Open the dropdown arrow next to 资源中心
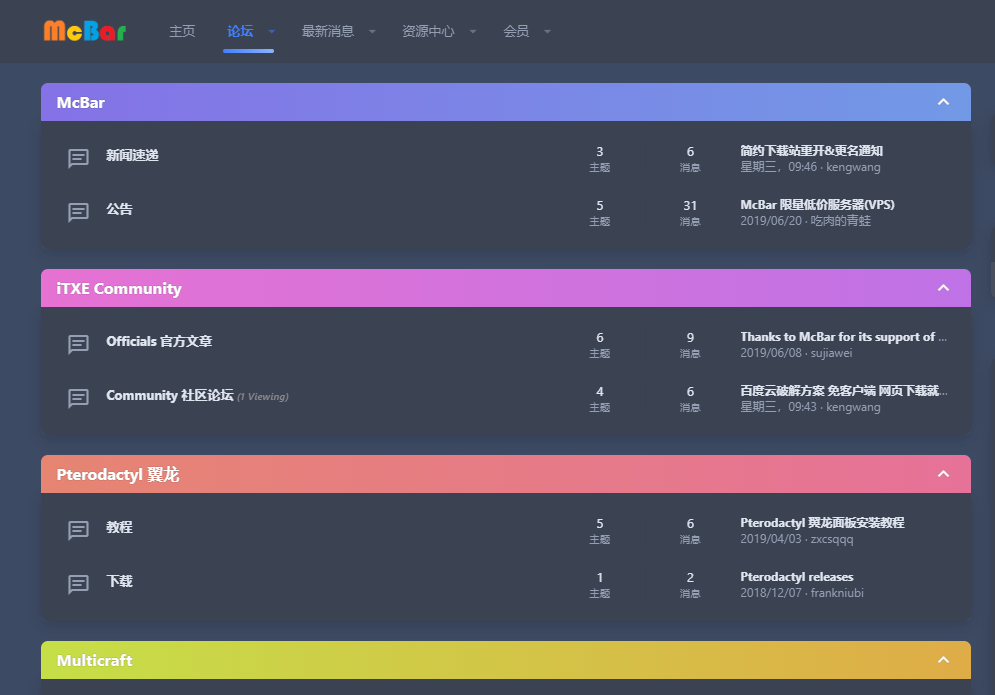This screenshot has height=695, width=995. point(473,31)
